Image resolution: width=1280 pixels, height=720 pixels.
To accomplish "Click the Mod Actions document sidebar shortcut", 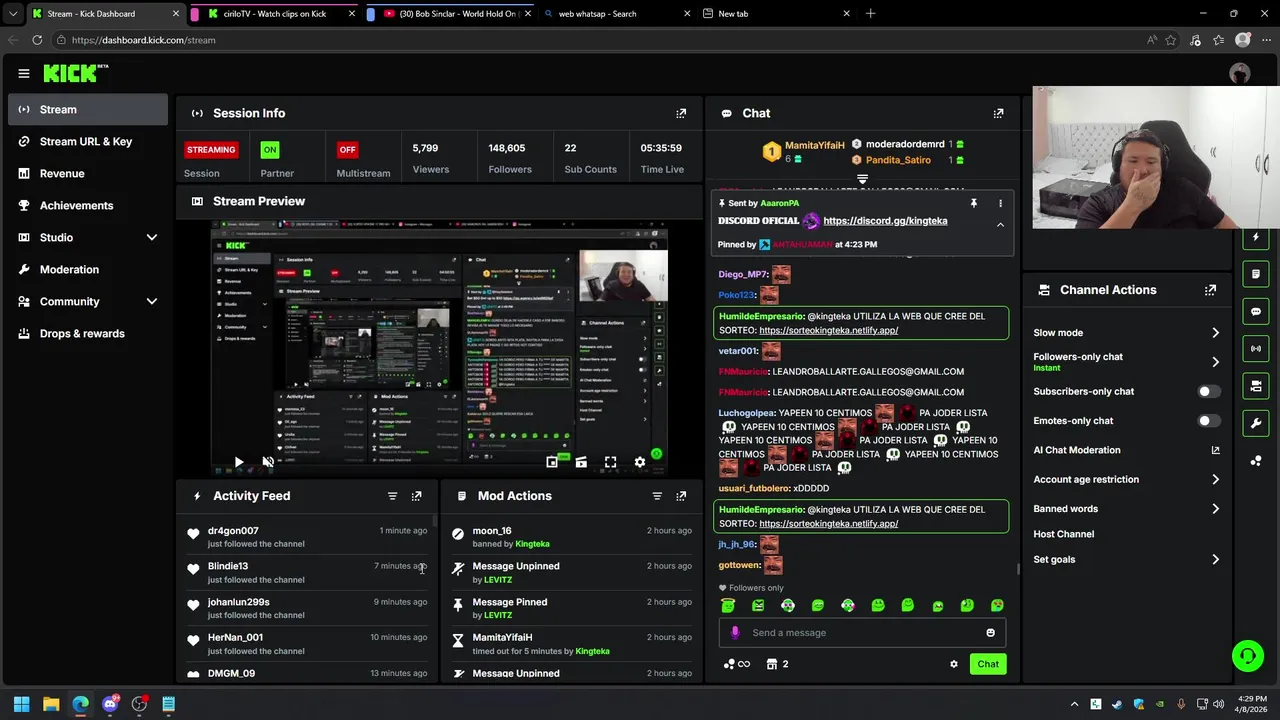I will 1256,274.
